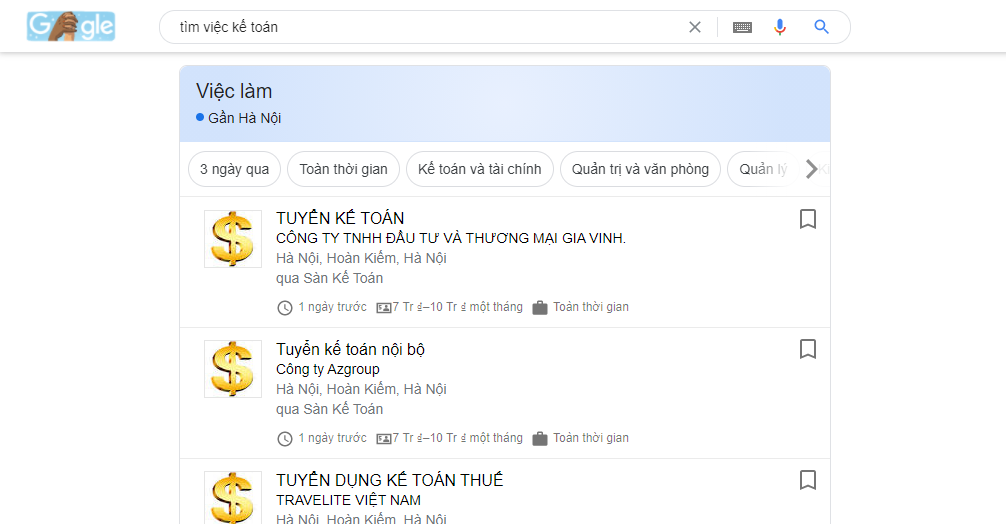Click the briefcase icon in Gia Vinh job
This screenshot has height=524, width=1006.
(x=540, y=308)
